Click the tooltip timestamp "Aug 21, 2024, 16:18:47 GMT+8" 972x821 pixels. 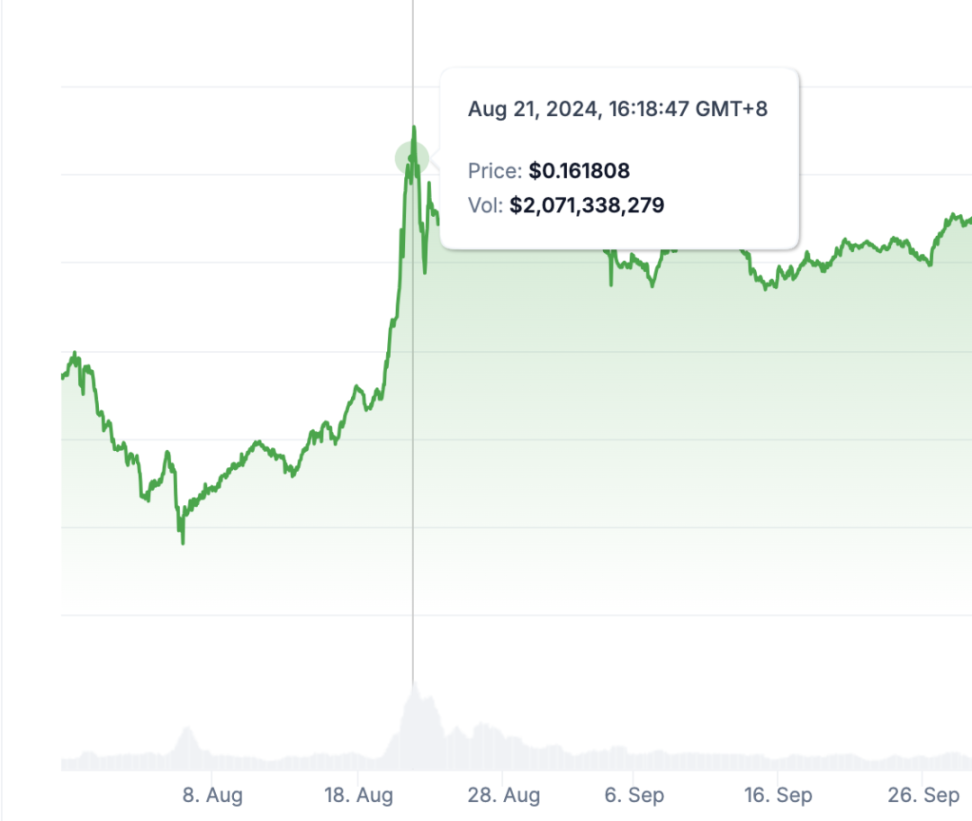pos(618,109)
